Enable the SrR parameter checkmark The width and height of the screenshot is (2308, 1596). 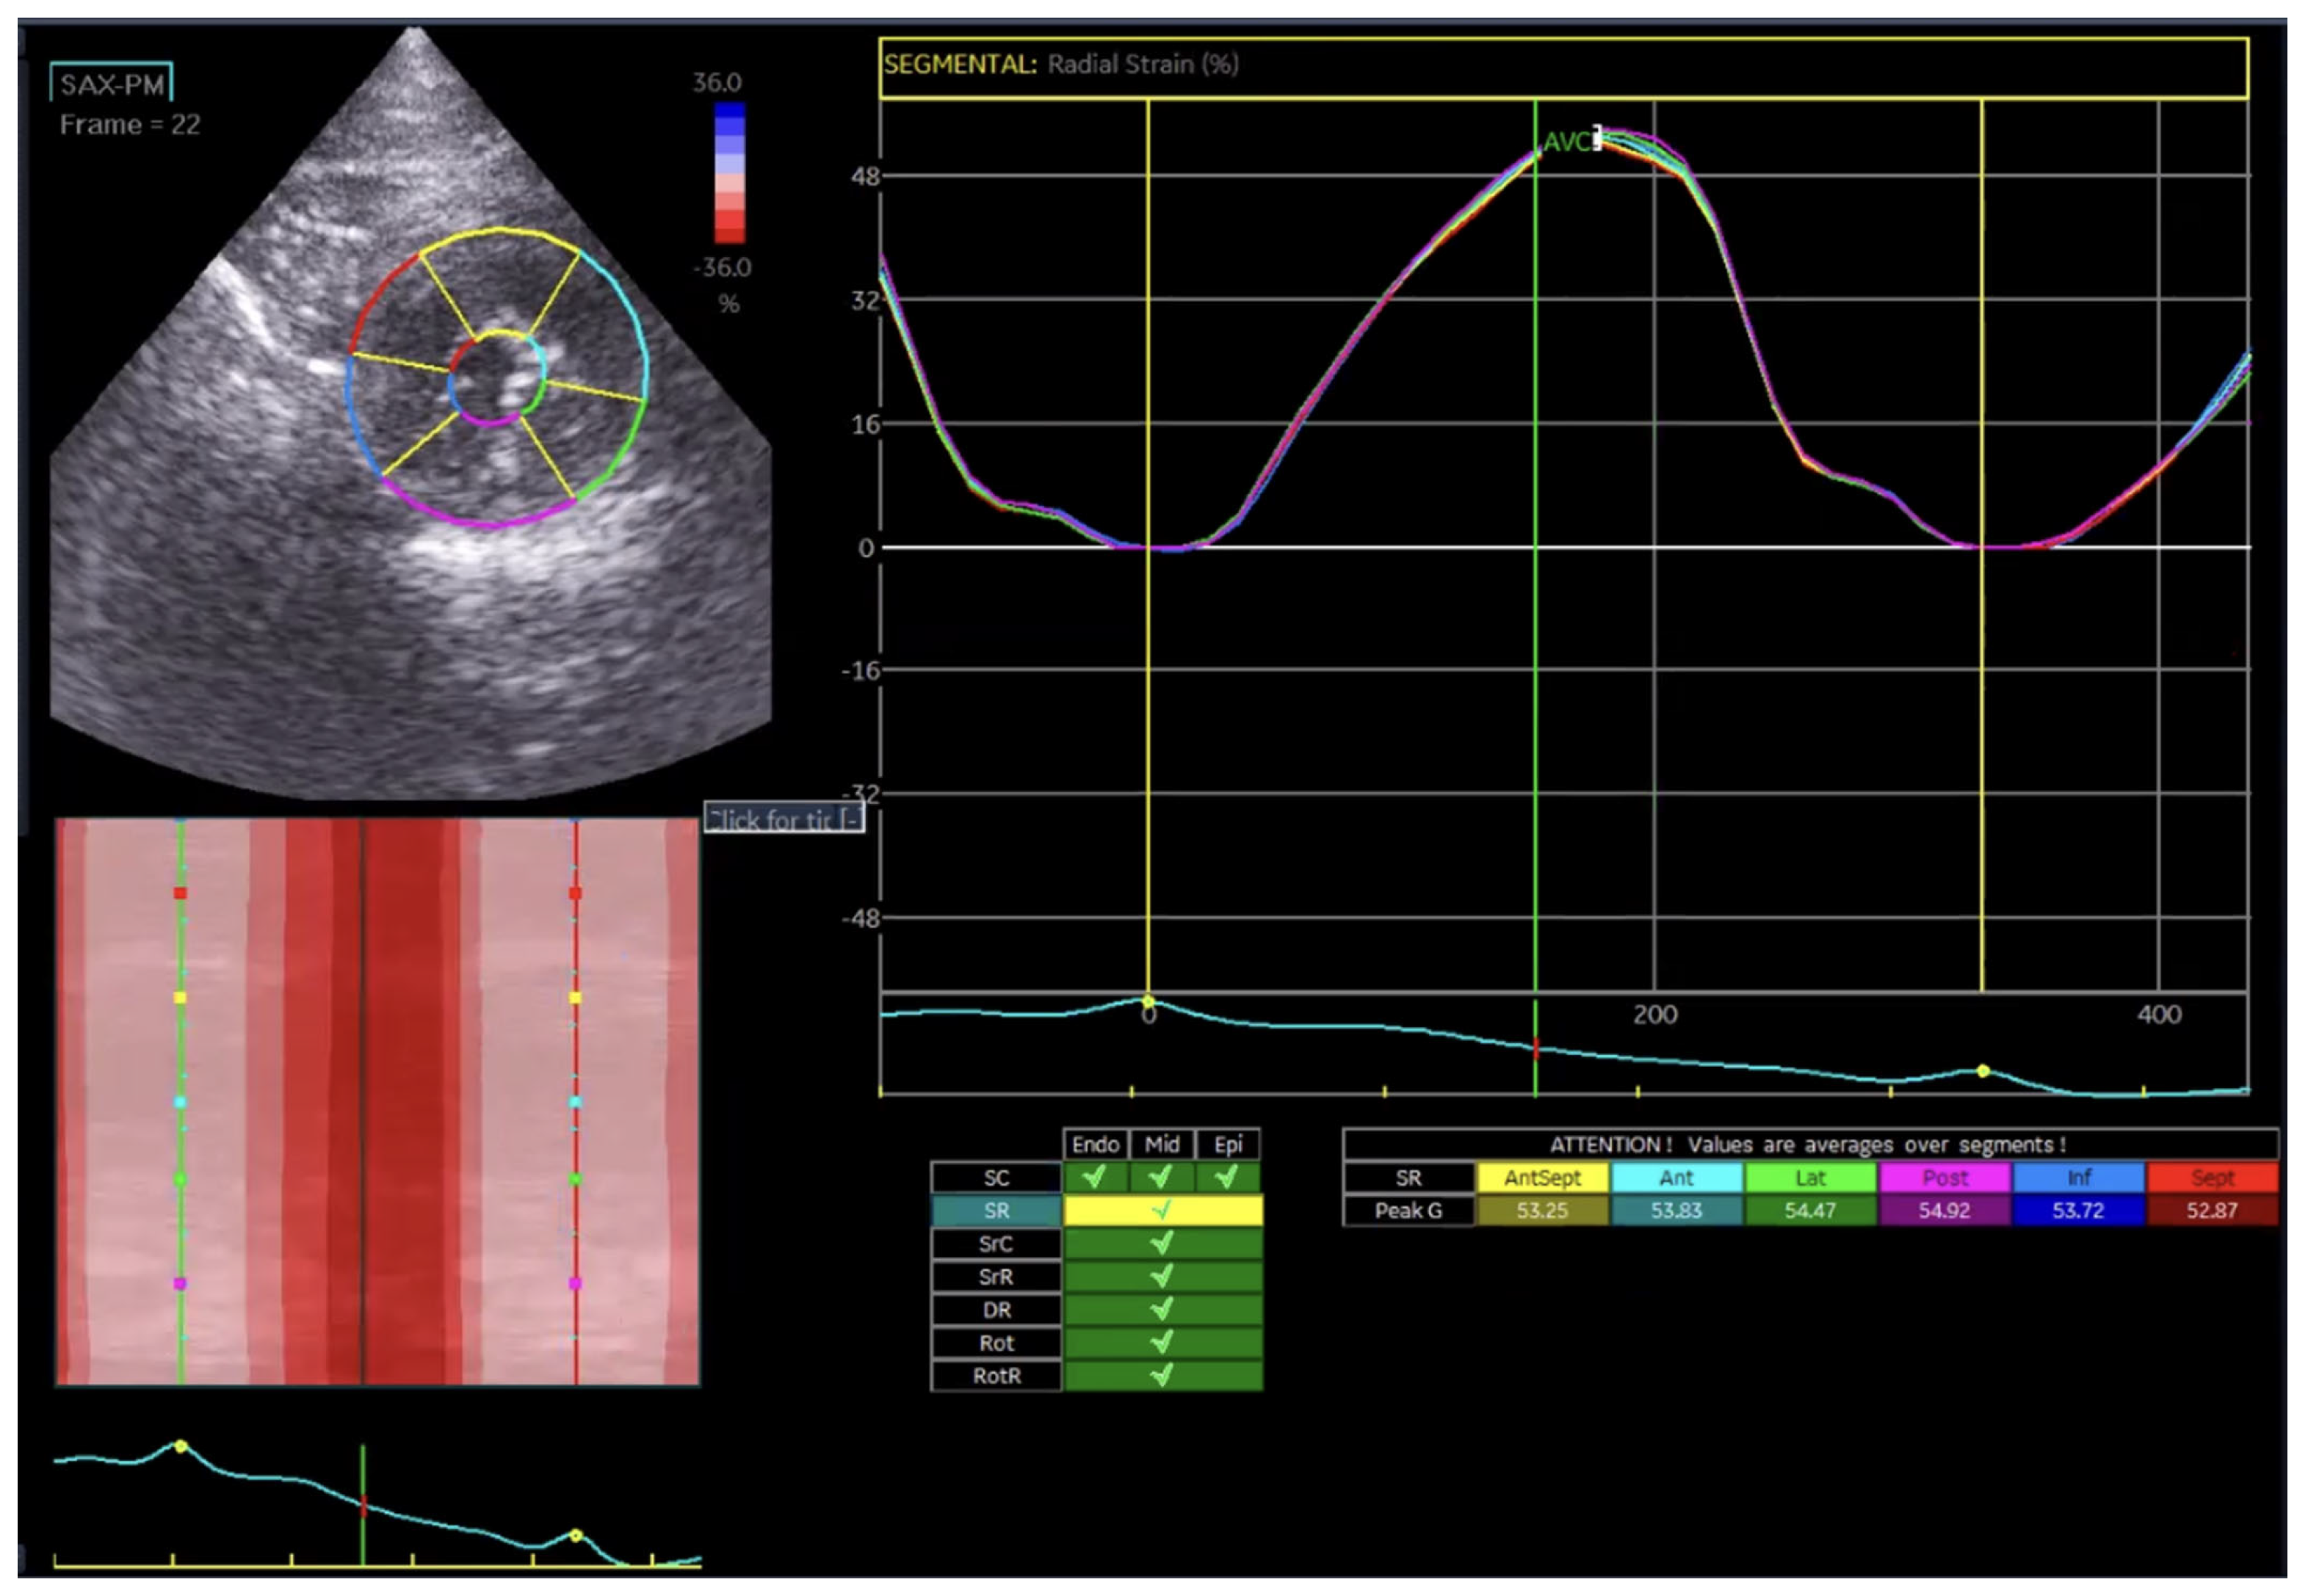click(1162, 1276)
